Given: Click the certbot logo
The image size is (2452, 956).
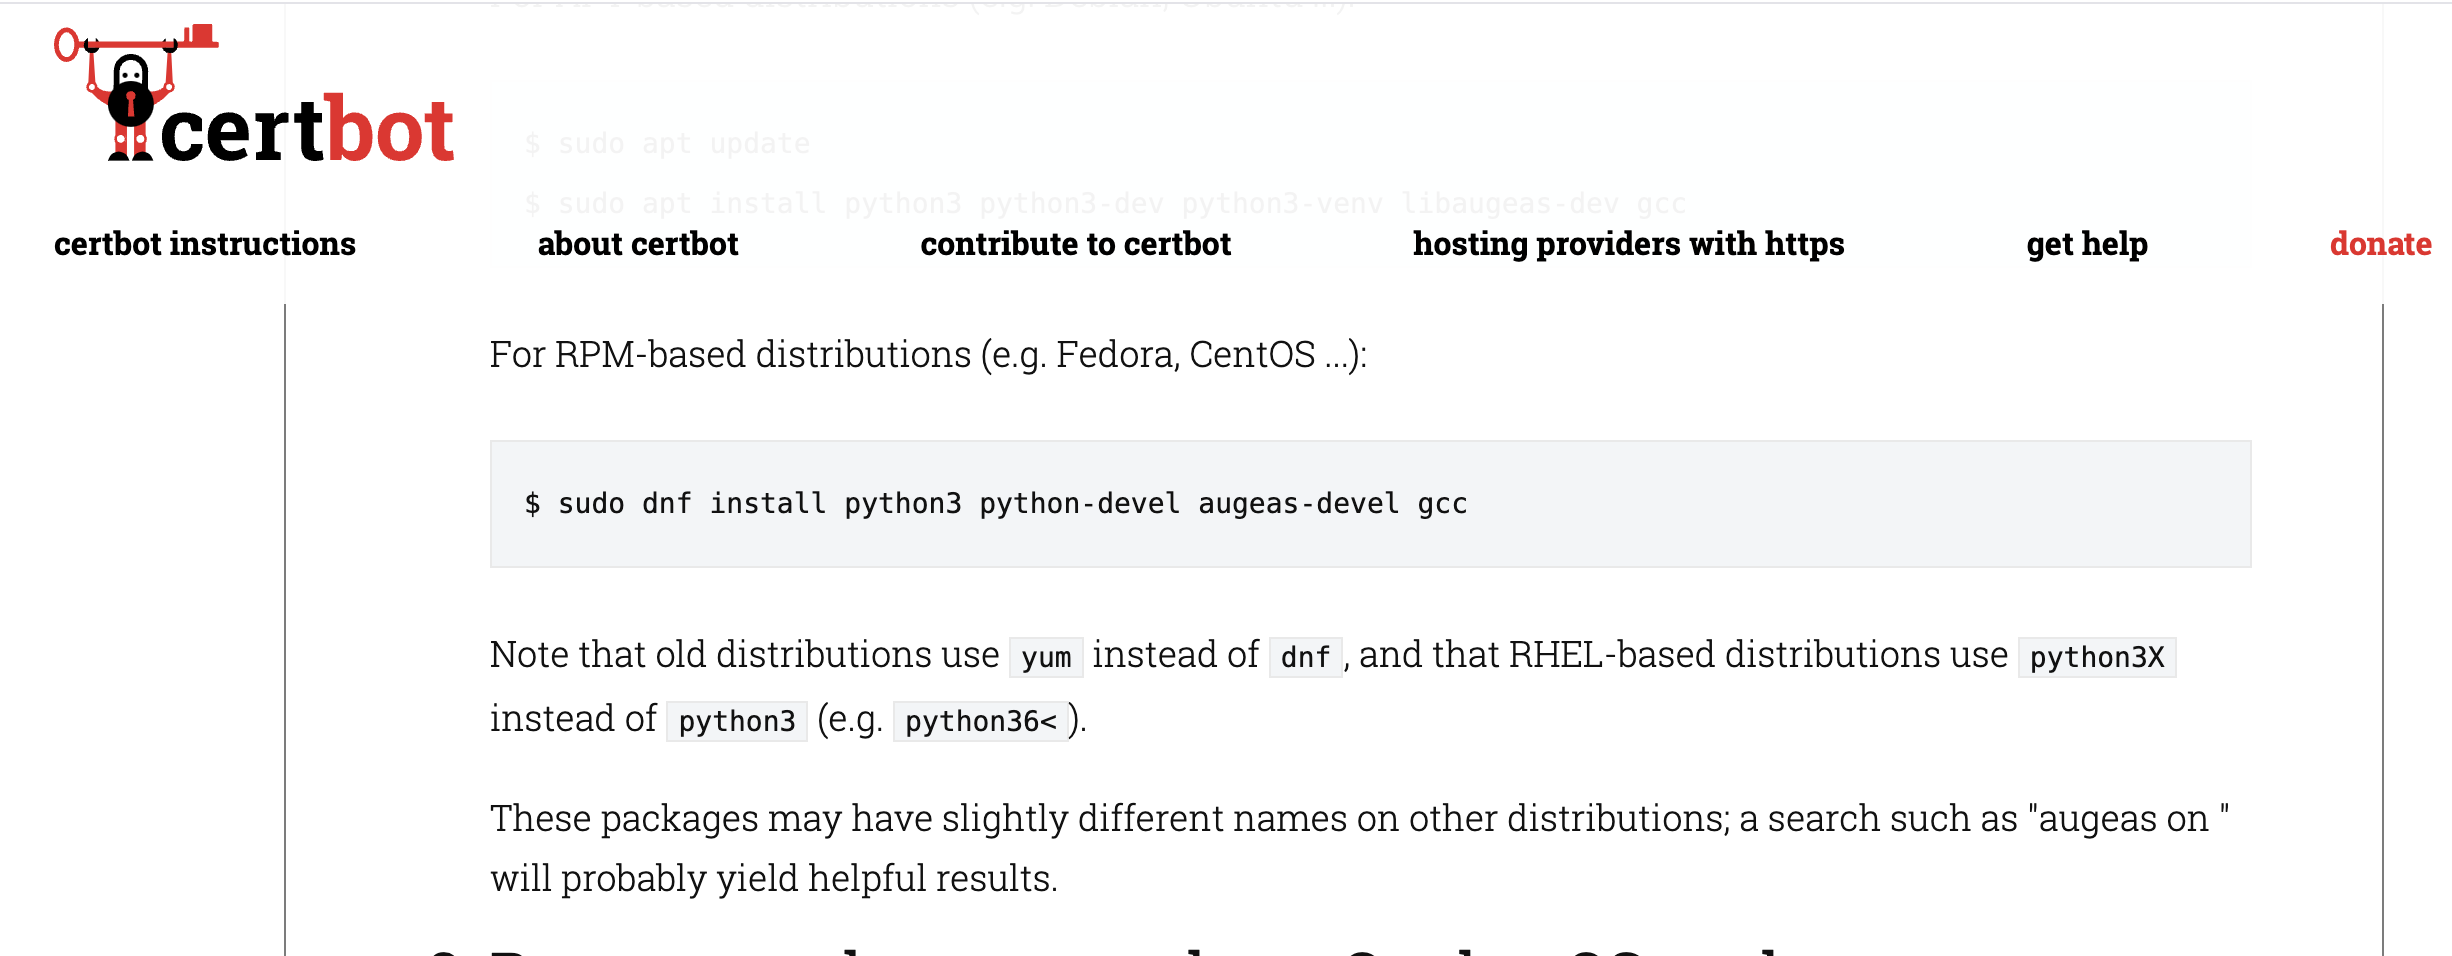Looking at the screenshot, I should (x=254, y=93).
